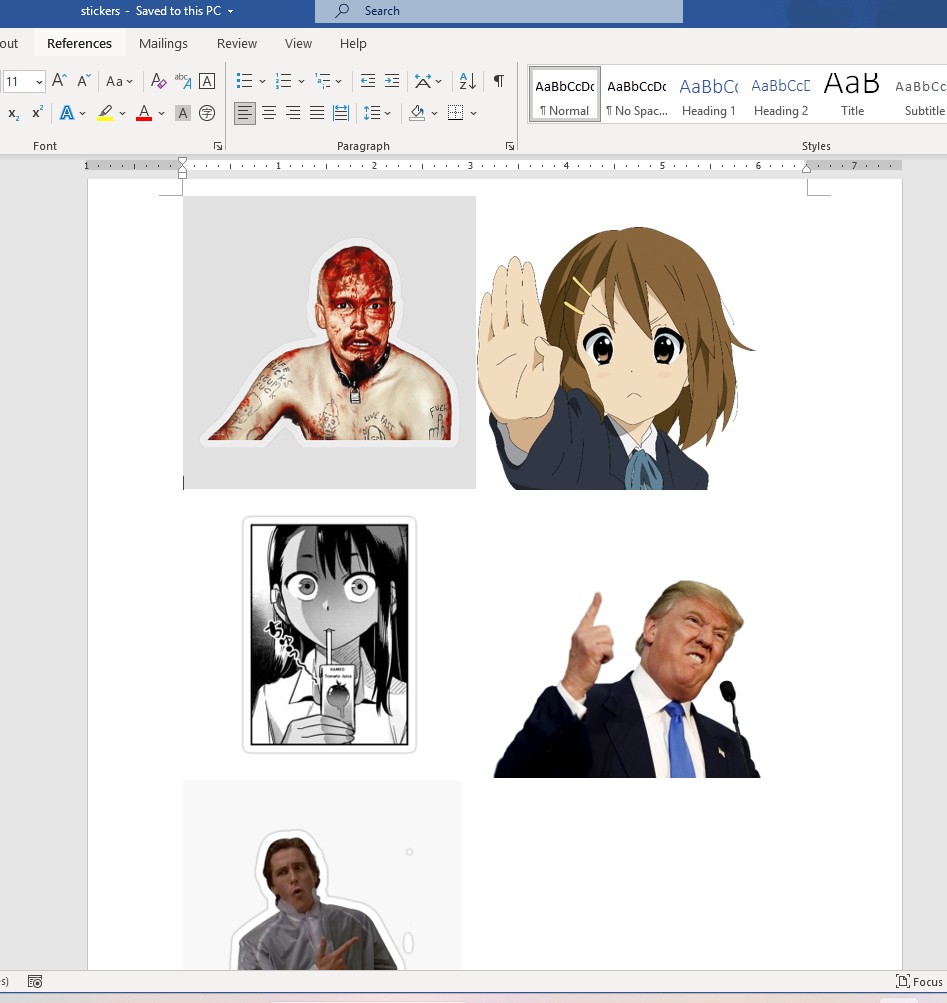Open the View tab

(298, 43)
